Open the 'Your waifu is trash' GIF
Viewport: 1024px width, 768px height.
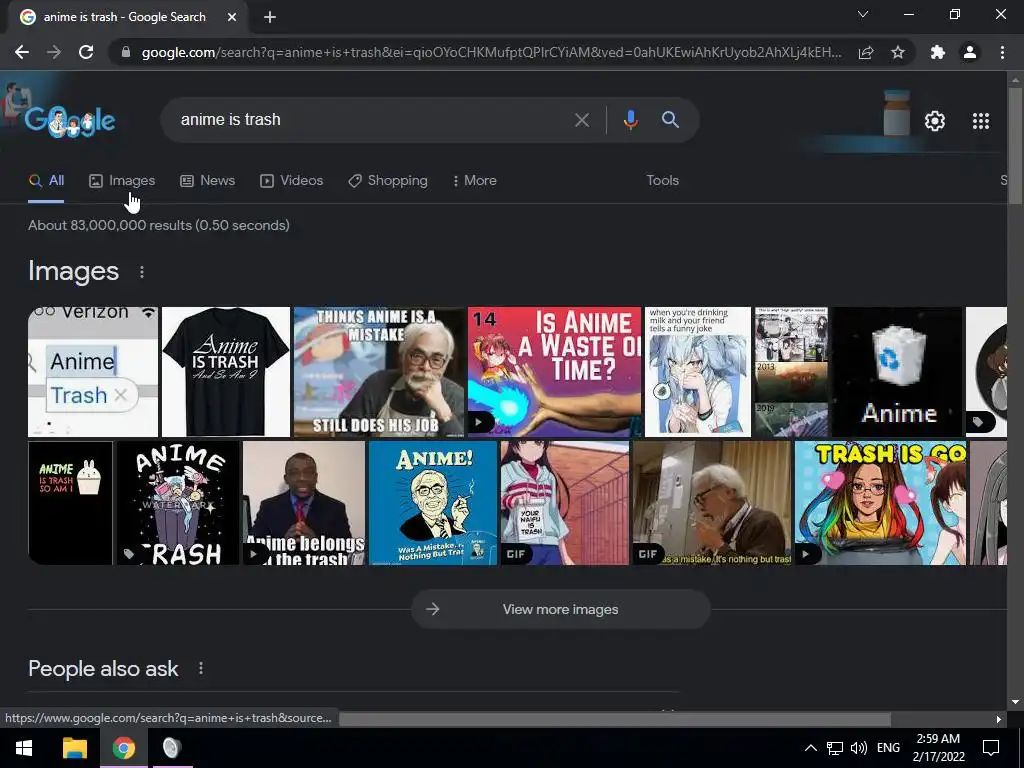(565, 503)
